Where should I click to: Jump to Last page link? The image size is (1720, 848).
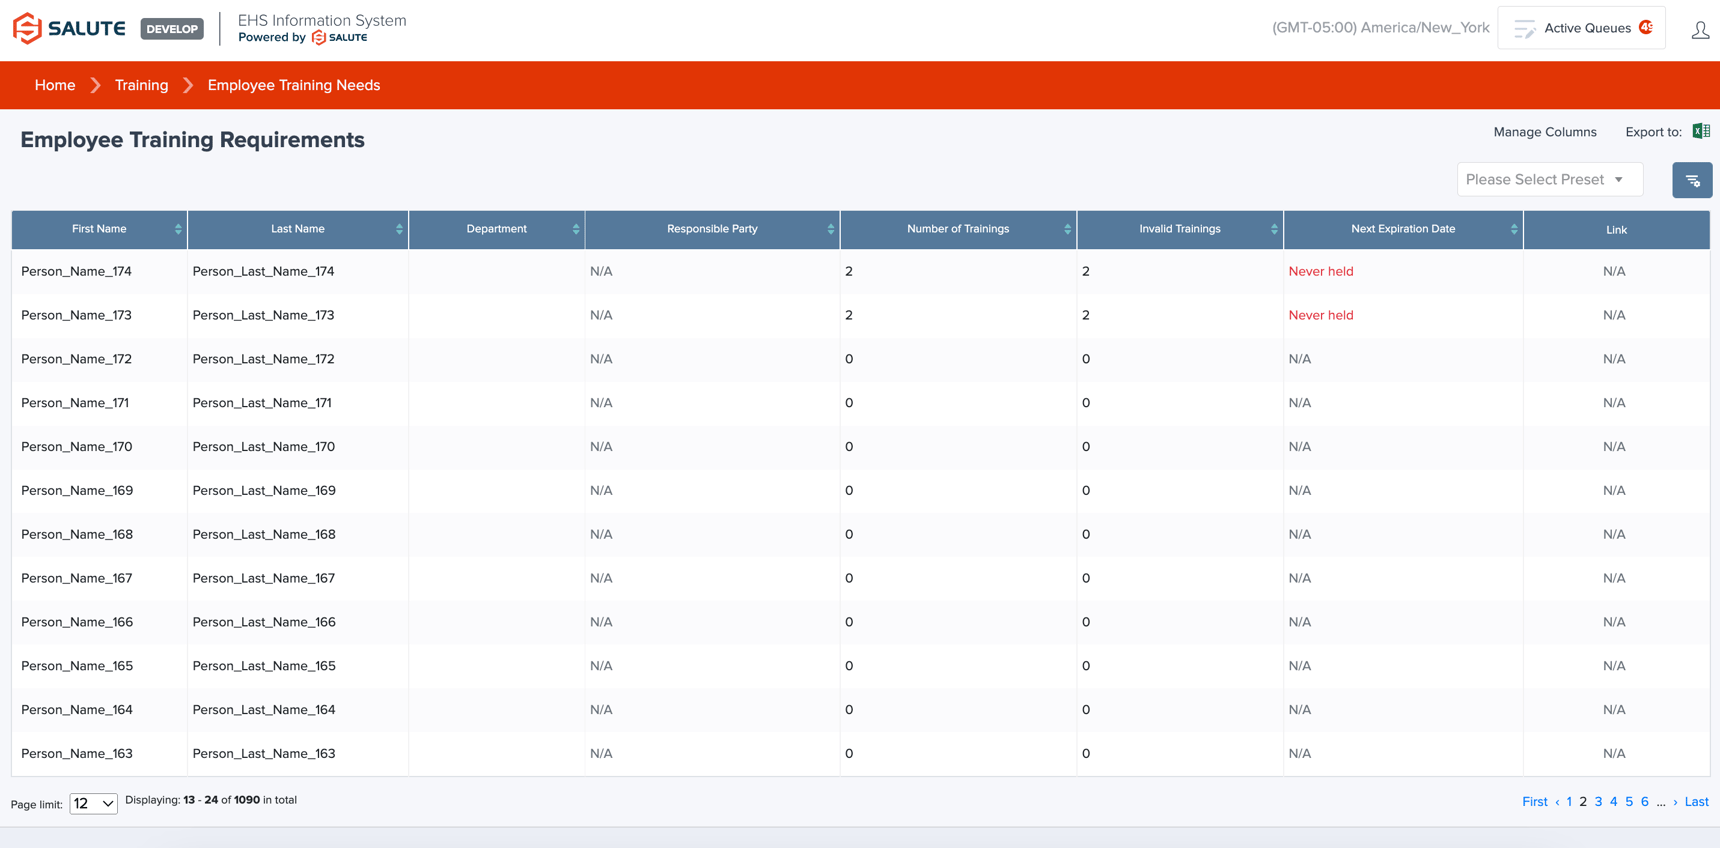click(x=1696, y=802)
